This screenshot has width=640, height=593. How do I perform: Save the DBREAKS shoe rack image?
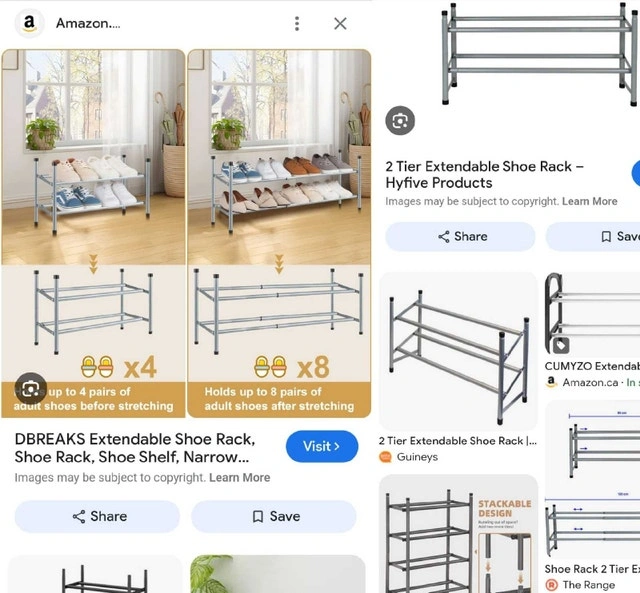click(x=273, y=516)
